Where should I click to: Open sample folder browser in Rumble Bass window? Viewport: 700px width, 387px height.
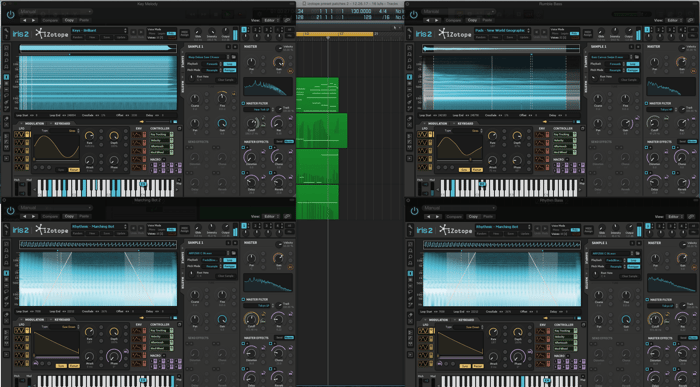637,57
